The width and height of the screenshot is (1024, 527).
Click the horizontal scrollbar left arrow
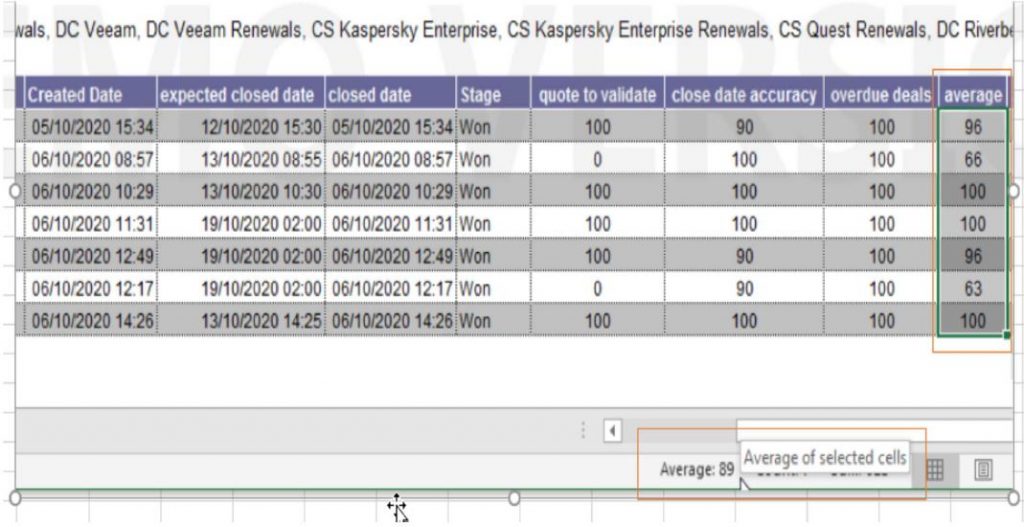pos(613,431)
